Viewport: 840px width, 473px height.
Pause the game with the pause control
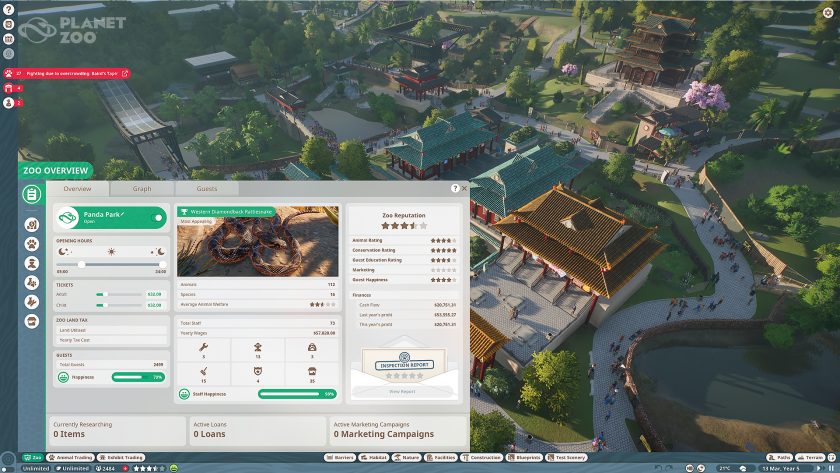tap(831, 468)
